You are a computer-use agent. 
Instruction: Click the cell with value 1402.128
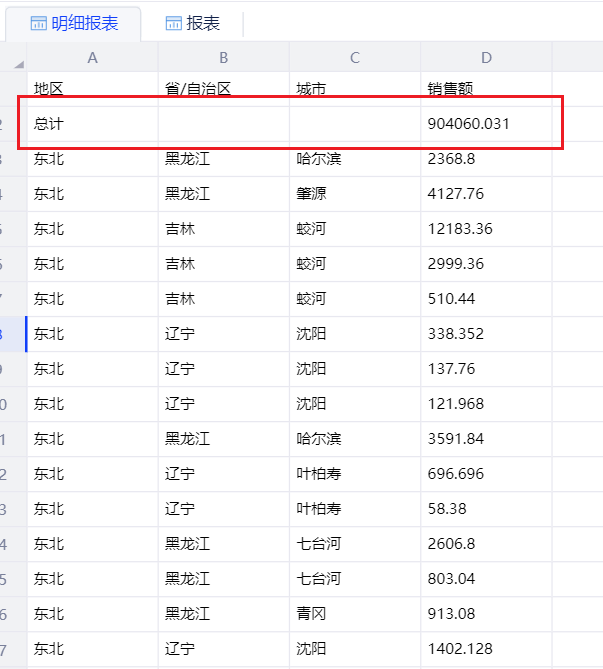486,649
